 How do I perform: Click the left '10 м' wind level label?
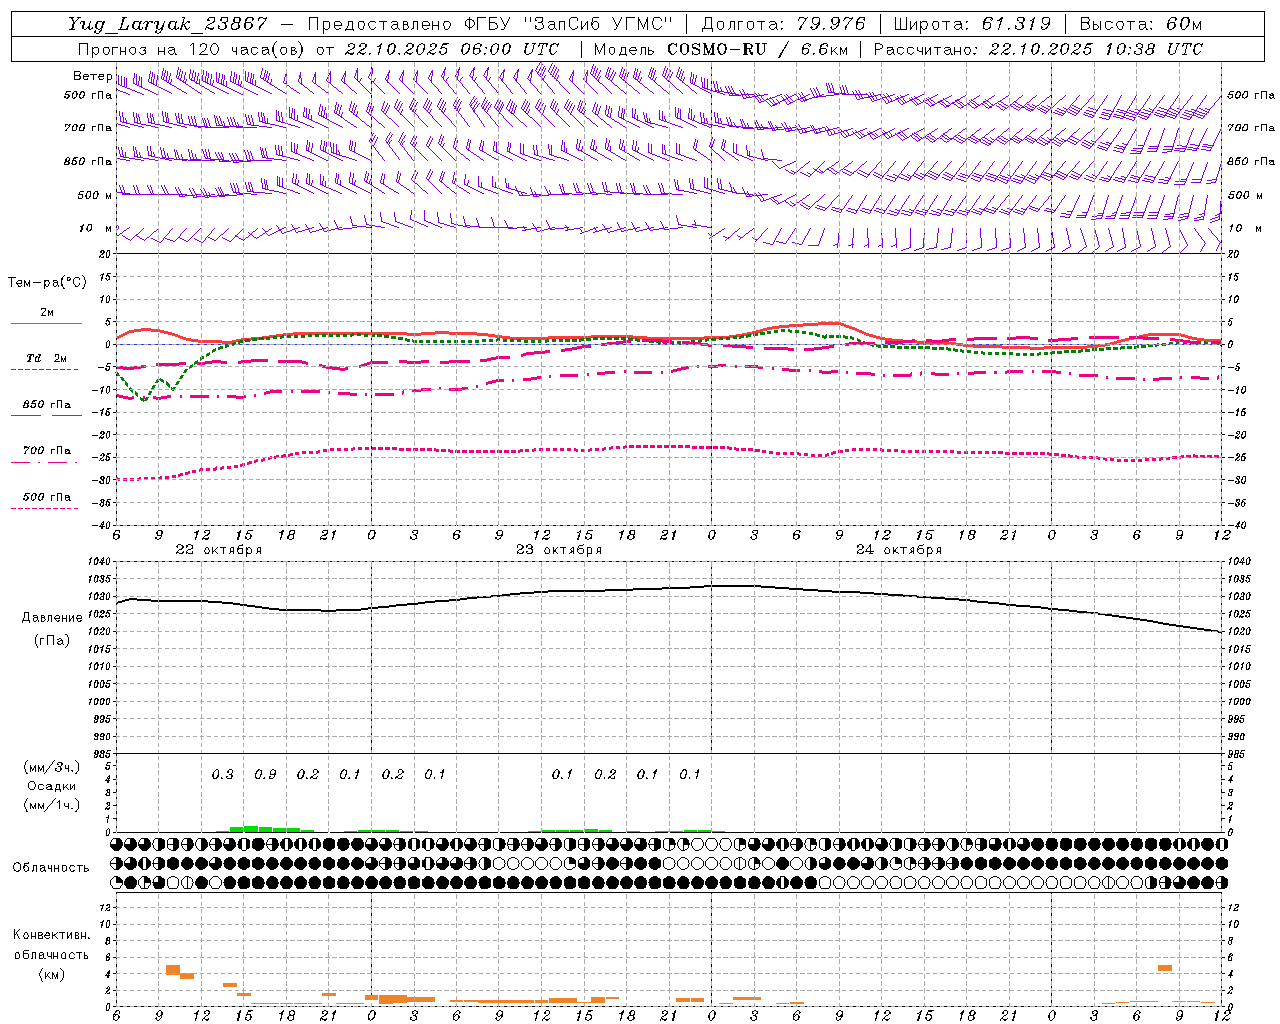point(96,228)
